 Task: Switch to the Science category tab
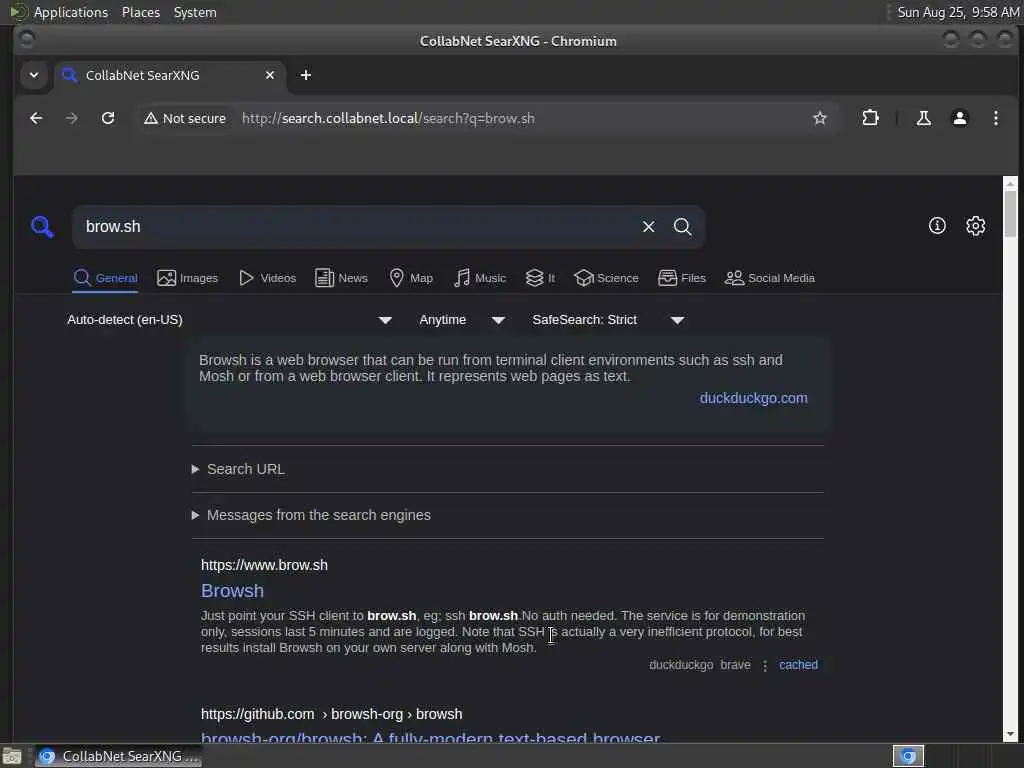(606, 278)
